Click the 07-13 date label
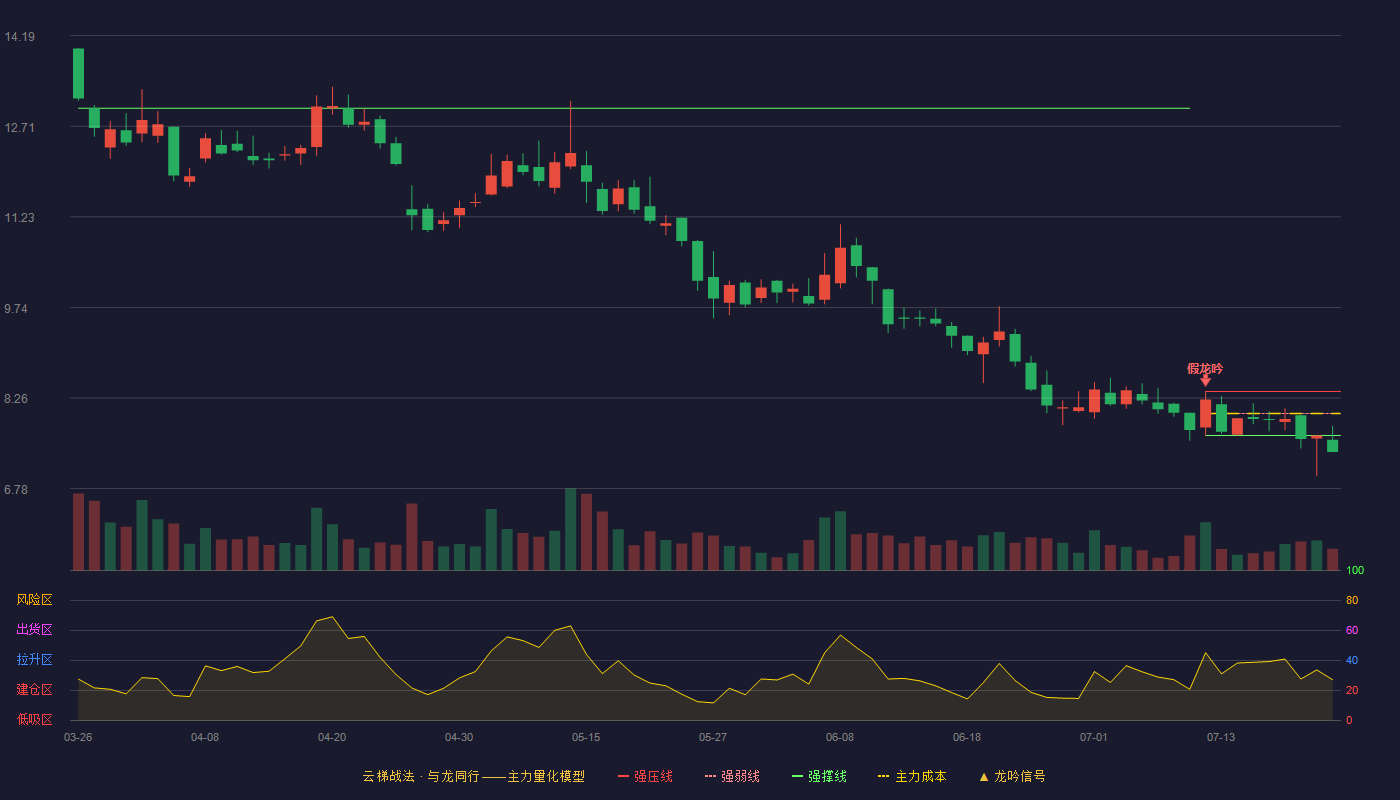1400x800 pixels. (x=1221, y=737)
